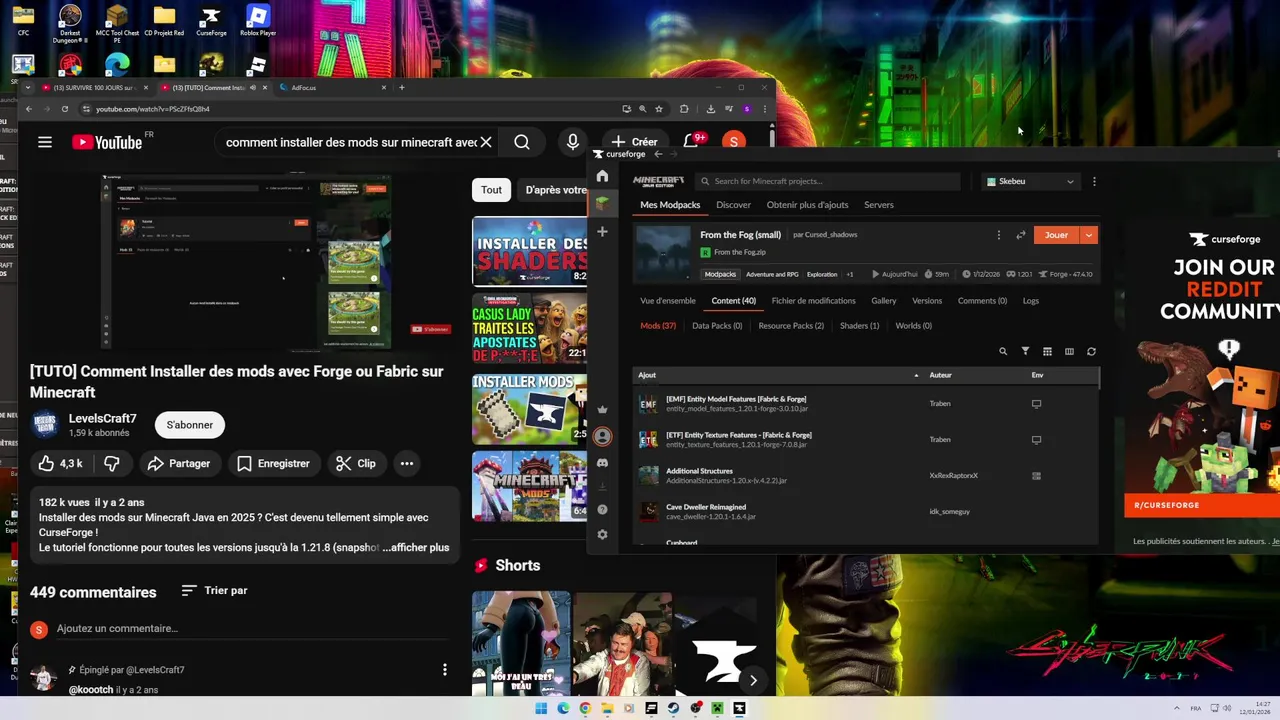Open the Skebeu profile dropdown in CurseForge
The height and width of the screenshot is (720, 1280).
[1030, 181]
